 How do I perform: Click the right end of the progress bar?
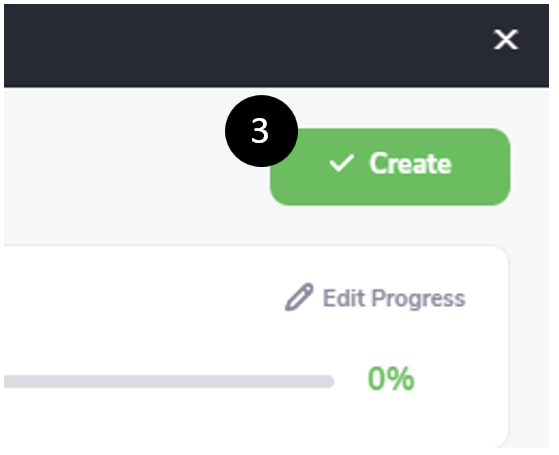coord(330,381)
